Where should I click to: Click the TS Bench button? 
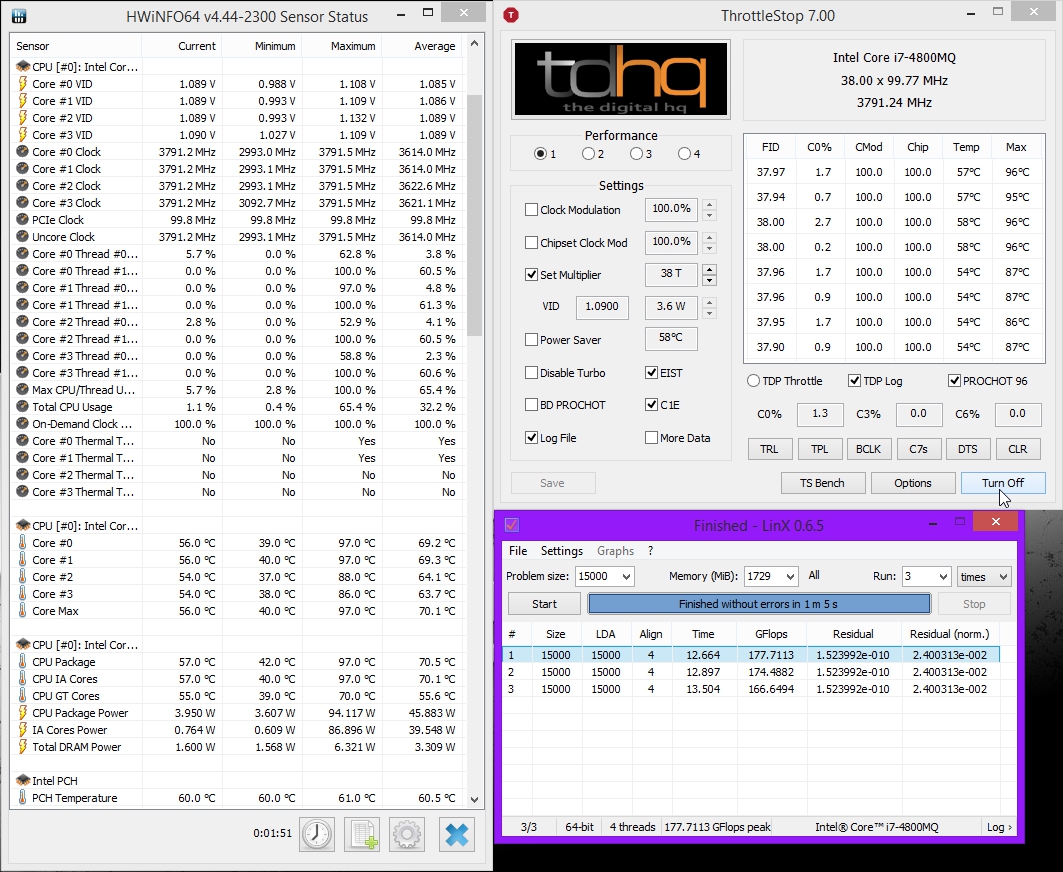(x=822, y=483)
